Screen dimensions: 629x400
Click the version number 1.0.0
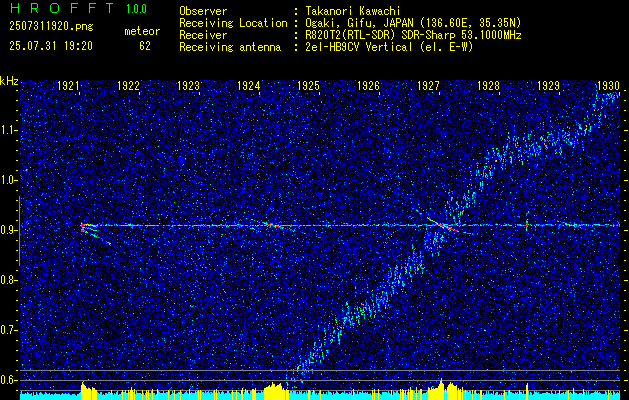pos(136,8)
